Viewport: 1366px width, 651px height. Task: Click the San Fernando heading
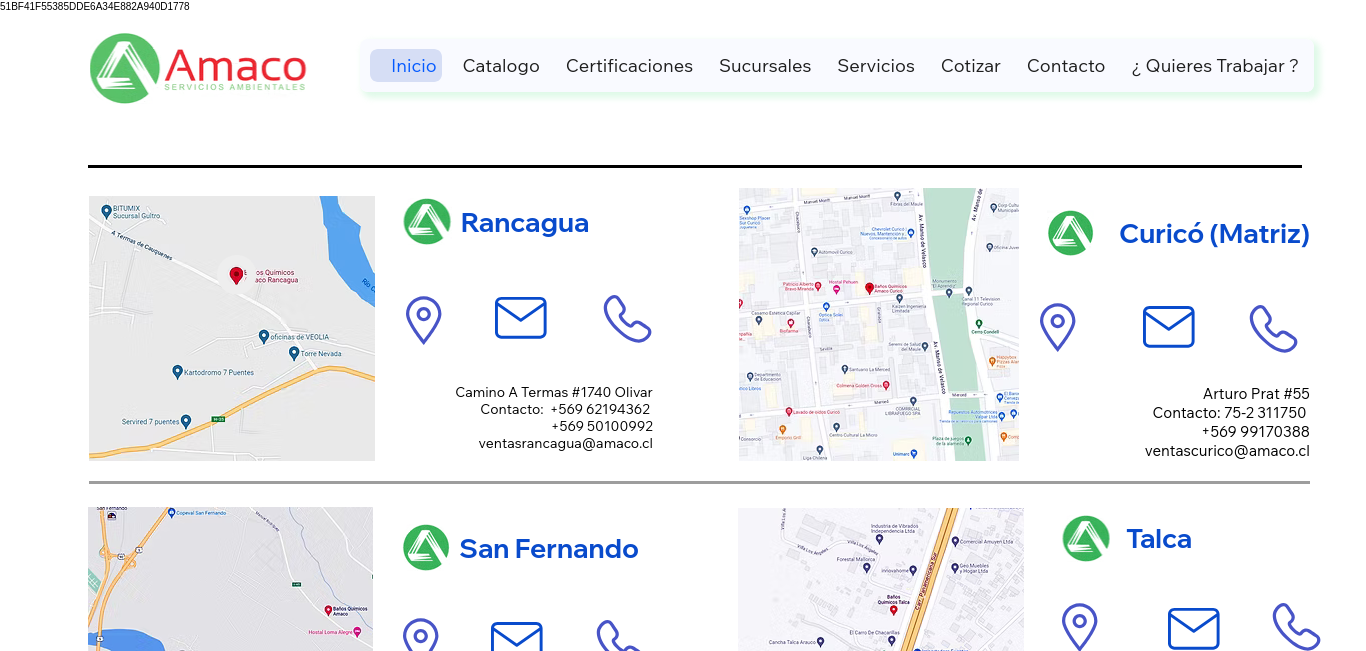tap(549, 549)
